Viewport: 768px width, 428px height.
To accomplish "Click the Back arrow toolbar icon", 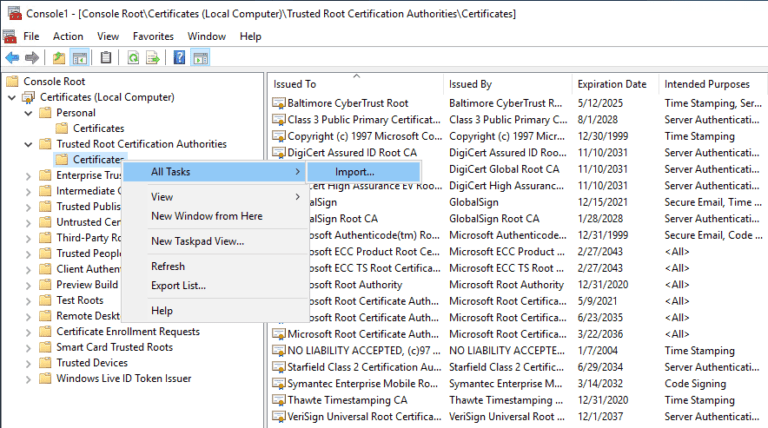I will 12,58.
